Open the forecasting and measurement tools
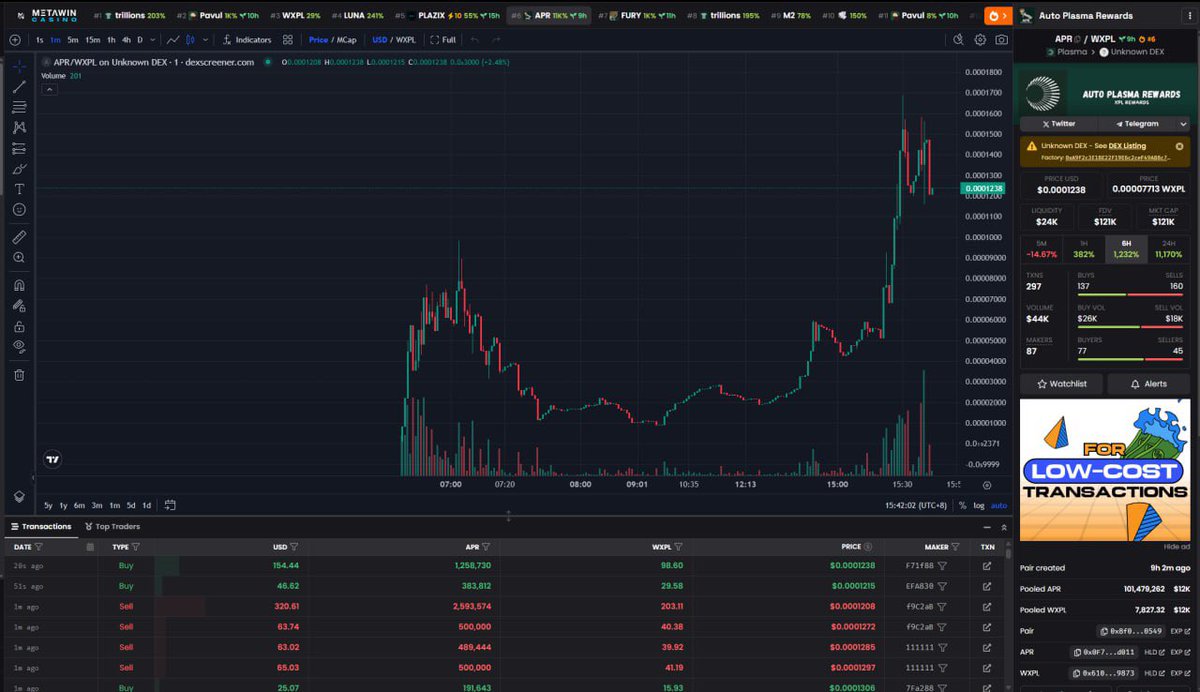 tap(19, 148)
